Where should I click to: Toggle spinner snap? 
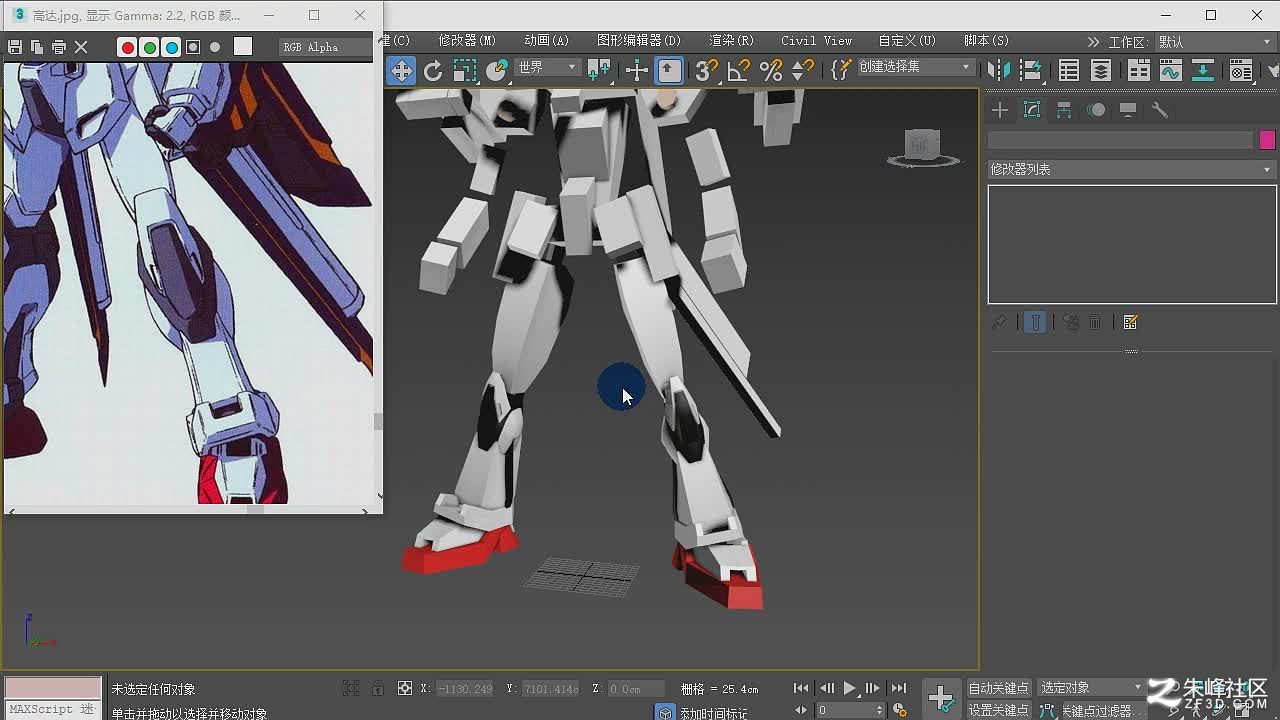point(803,70)
